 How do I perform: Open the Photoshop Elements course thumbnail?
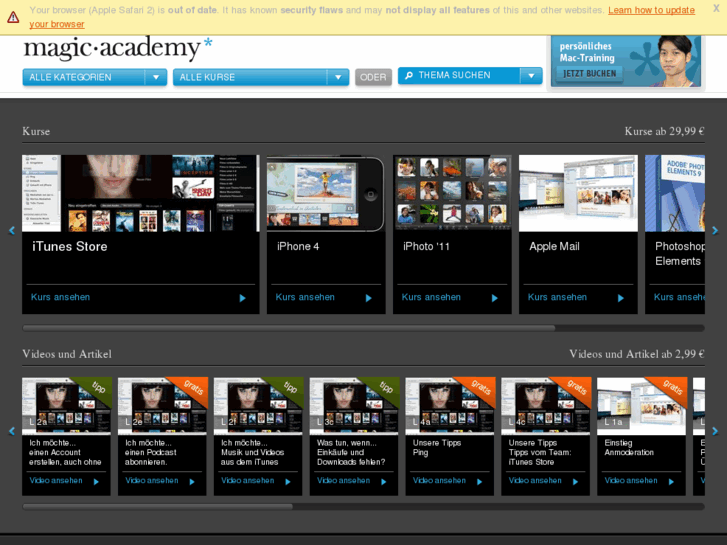(675, 193)
